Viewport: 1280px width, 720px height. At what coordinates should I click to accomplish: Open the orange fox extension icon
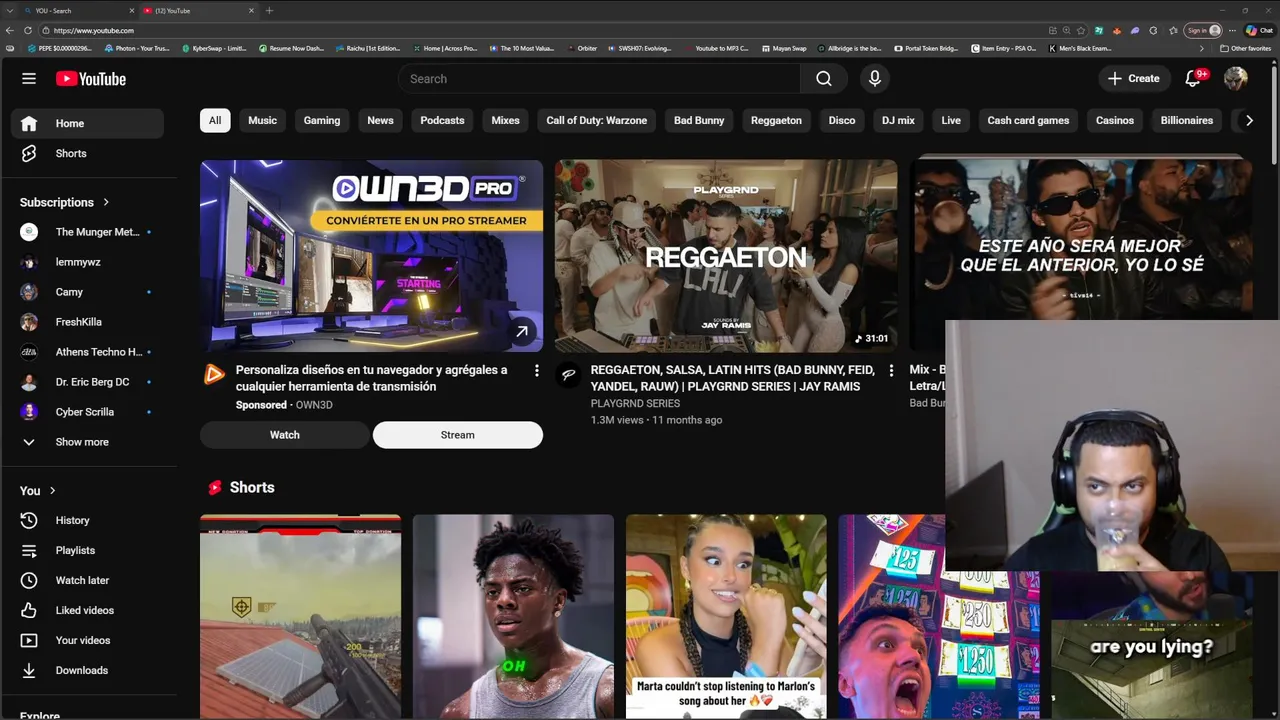click(1117, 30)
